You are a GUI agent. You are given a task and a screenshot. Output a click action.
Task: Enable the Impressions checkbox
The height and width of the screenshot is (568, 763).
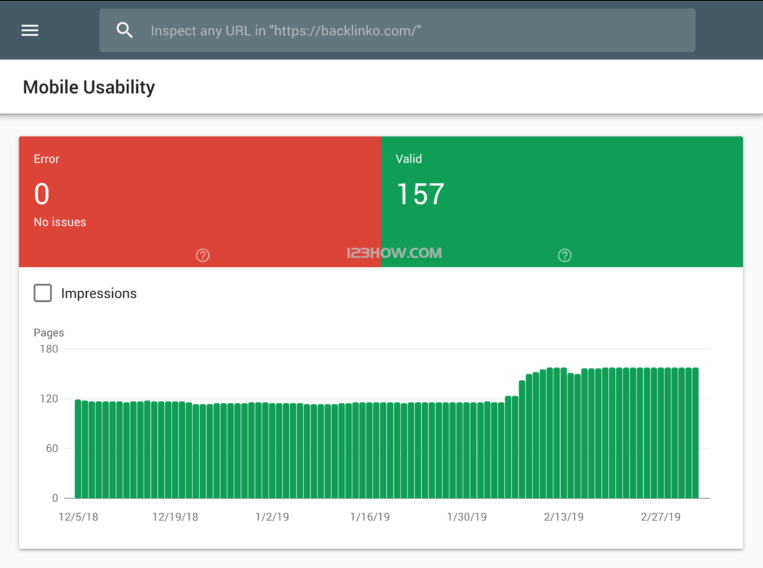(x=43, y=293)
